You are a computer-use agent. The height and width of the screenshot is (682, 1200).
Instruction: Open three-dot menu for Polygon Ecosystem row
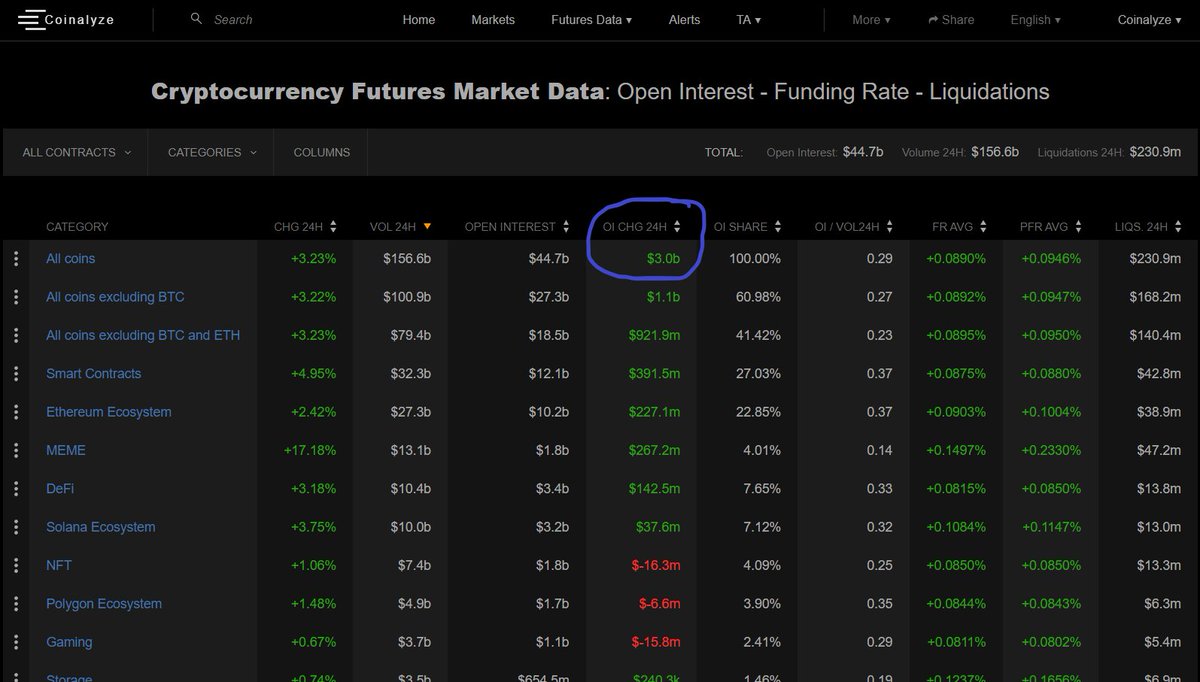pos(16,604)
